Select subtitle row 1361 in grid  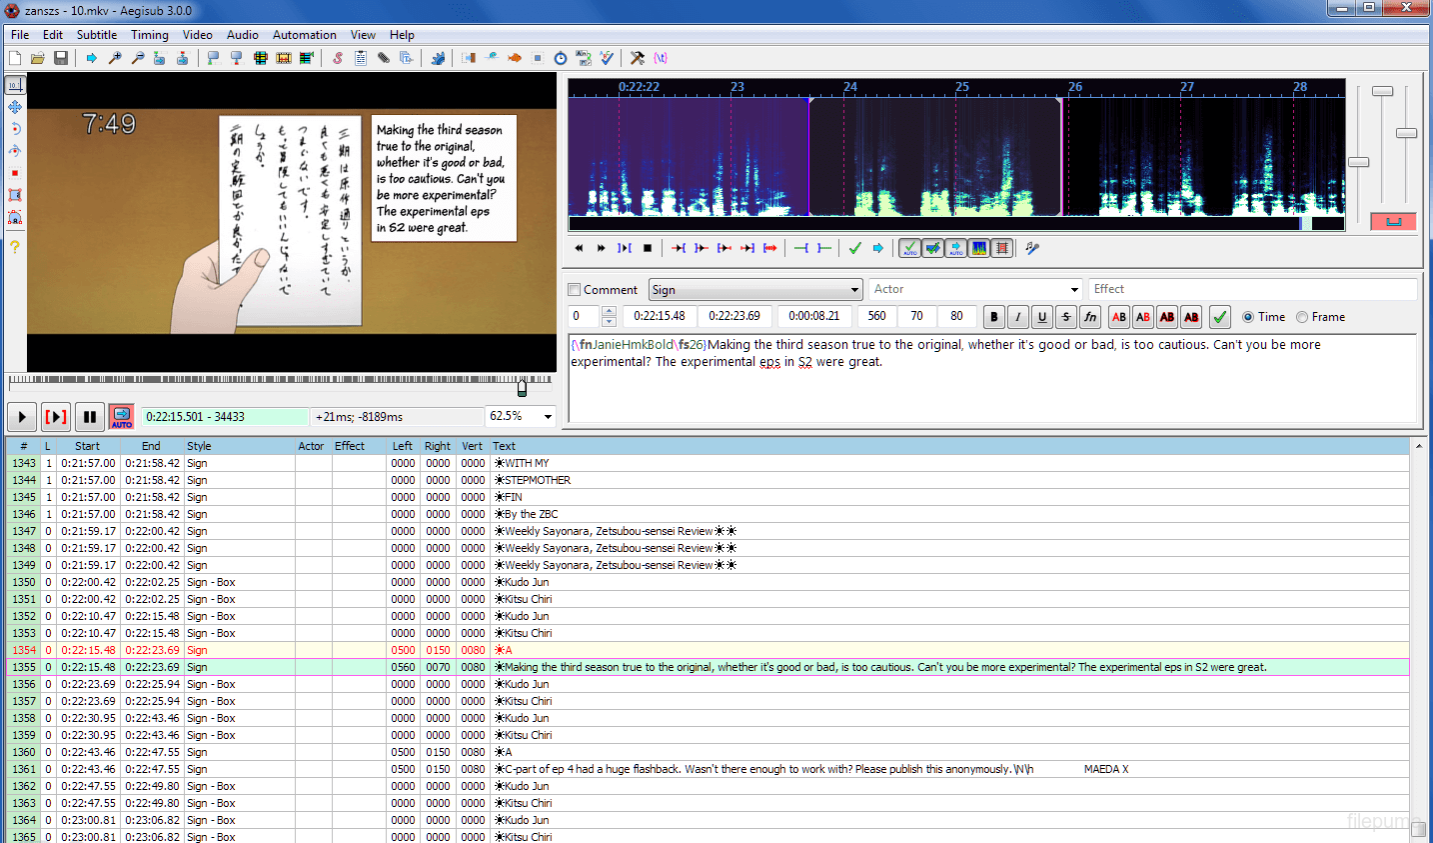tap(708, 770)
